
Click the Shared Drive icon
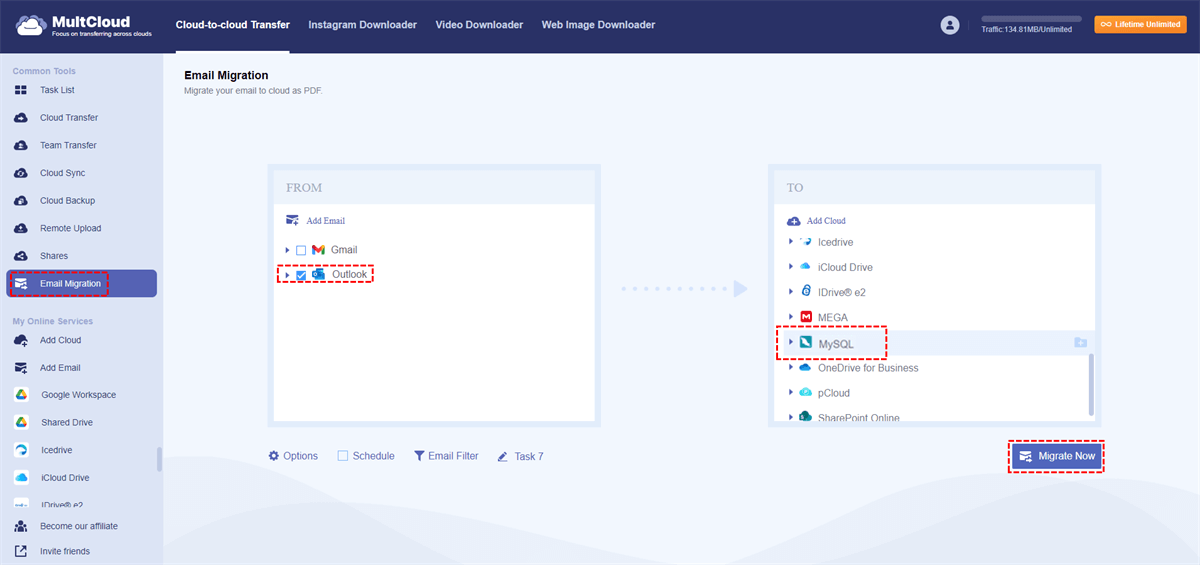click(x=21, y=422)
